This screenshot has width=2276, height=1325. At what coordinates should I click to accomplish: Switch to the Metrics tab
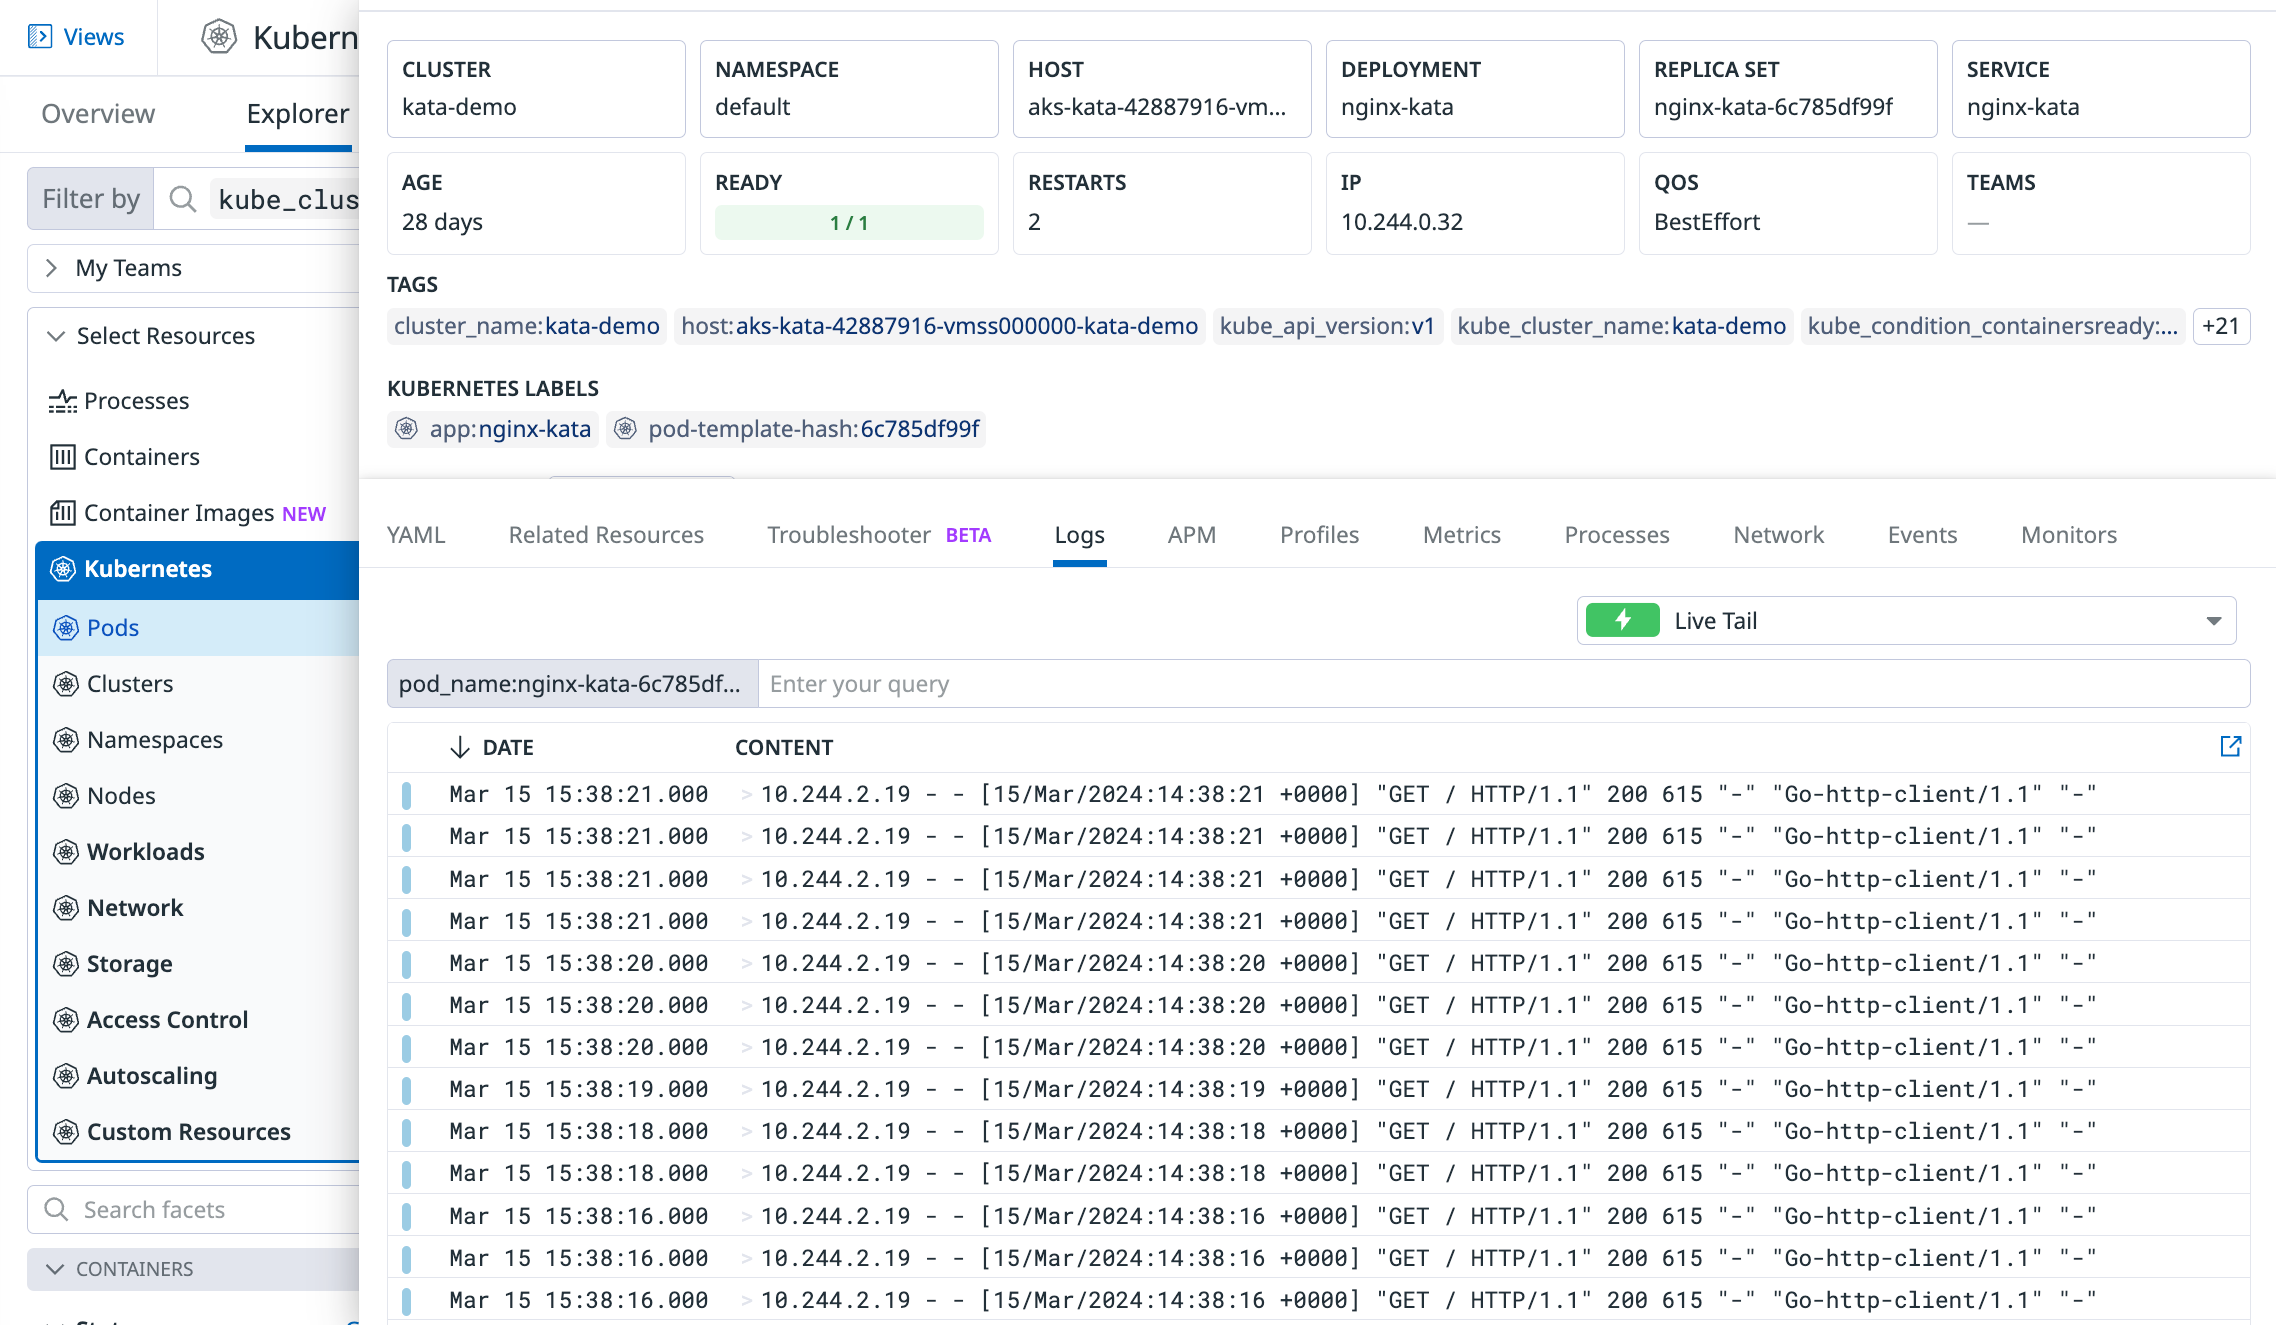point(1461,534)
